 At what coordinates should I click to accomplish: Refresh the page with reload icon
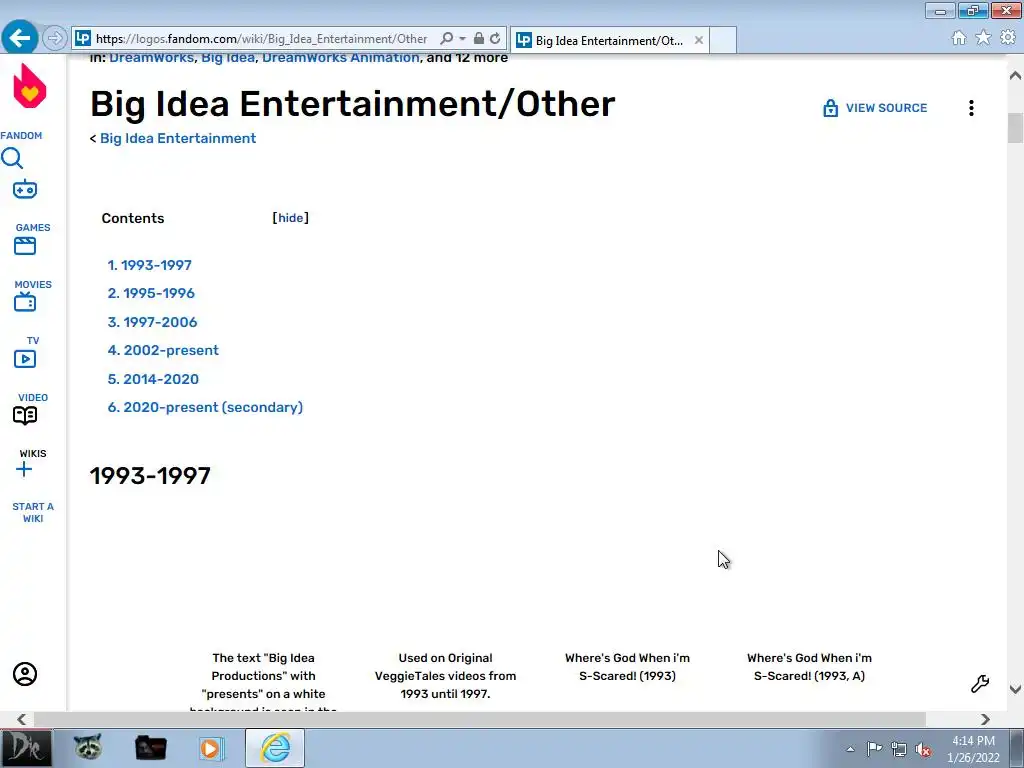click(x=495, y=39)
